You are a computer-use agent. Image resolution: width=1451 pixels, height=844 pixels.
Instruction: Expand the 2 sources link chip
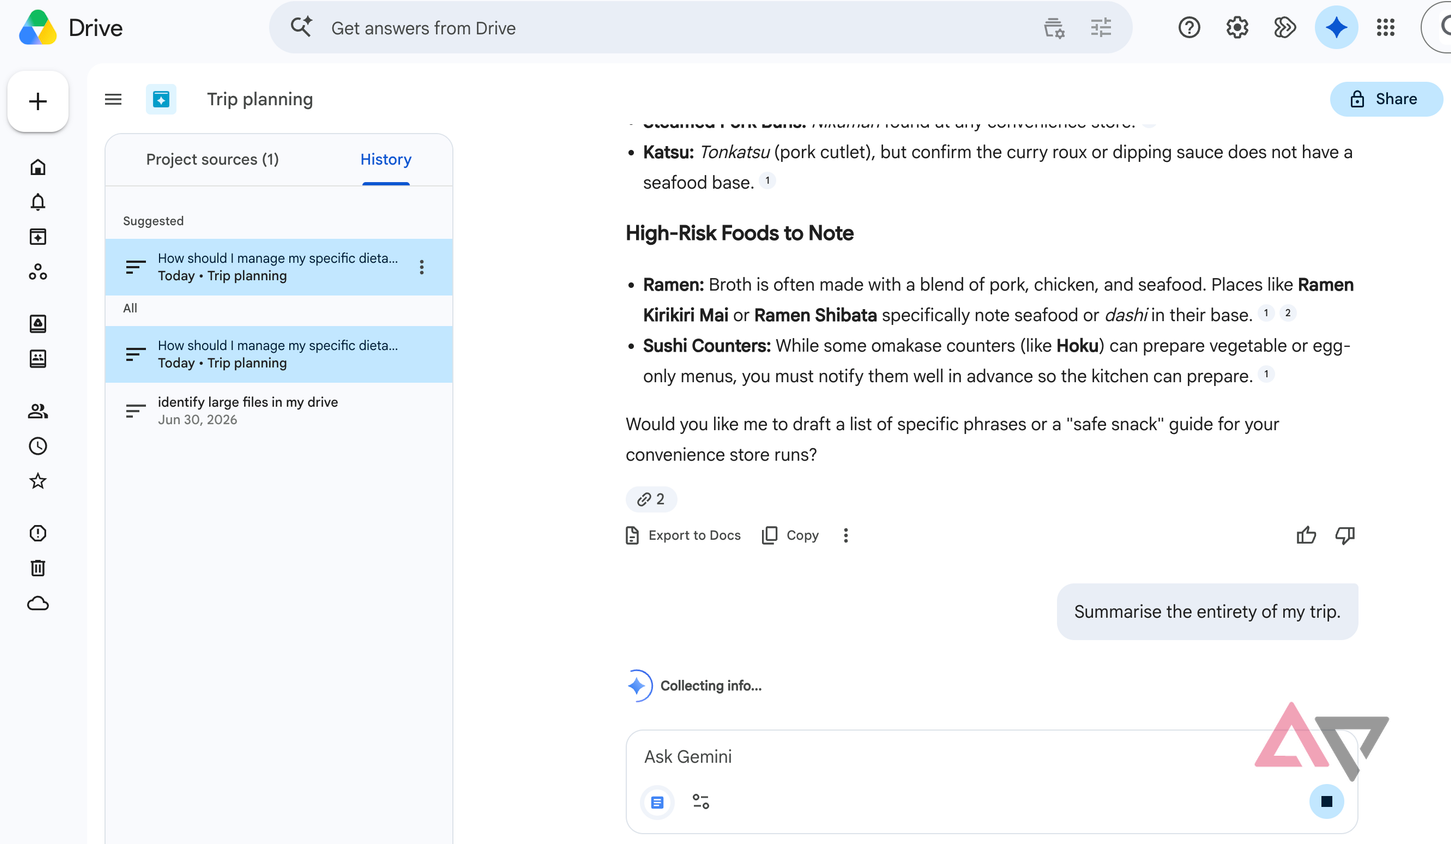(651, 499)
